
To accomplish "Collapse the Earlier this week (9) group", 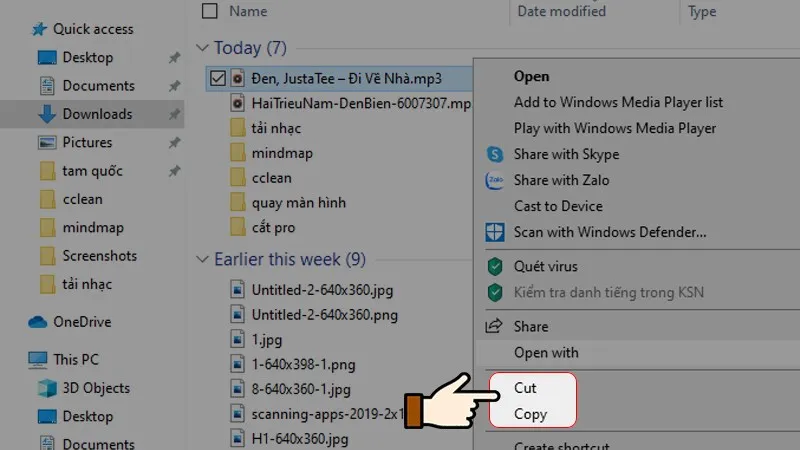I will point(203,259).
